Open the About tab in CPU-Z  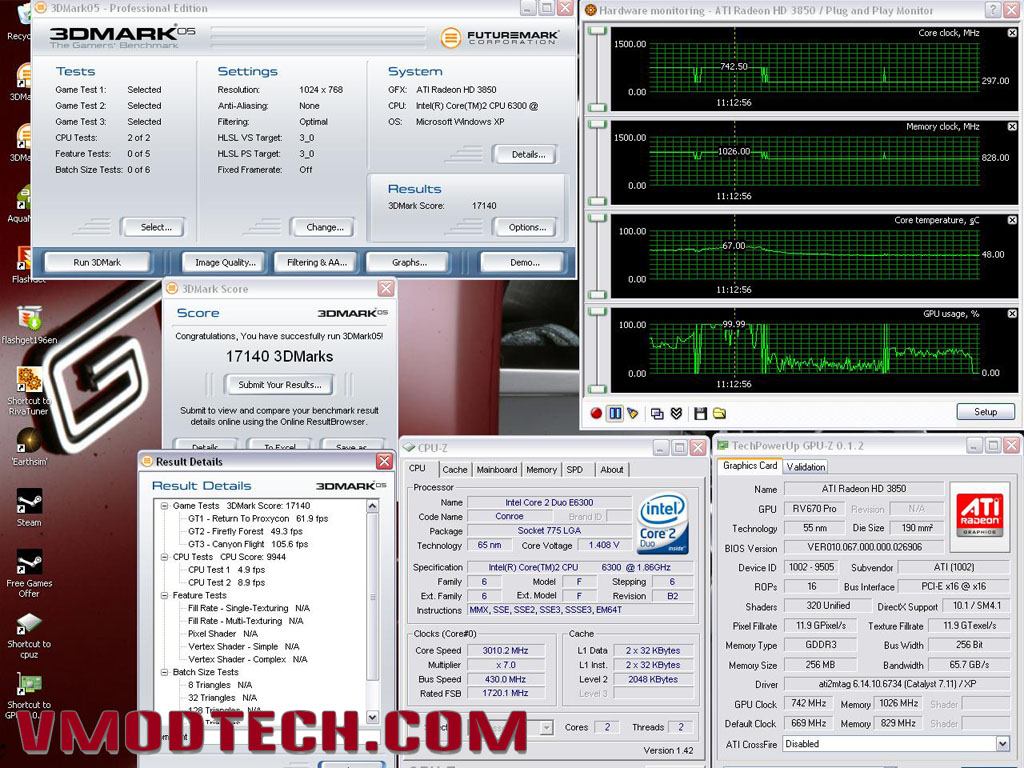point(612,470)
